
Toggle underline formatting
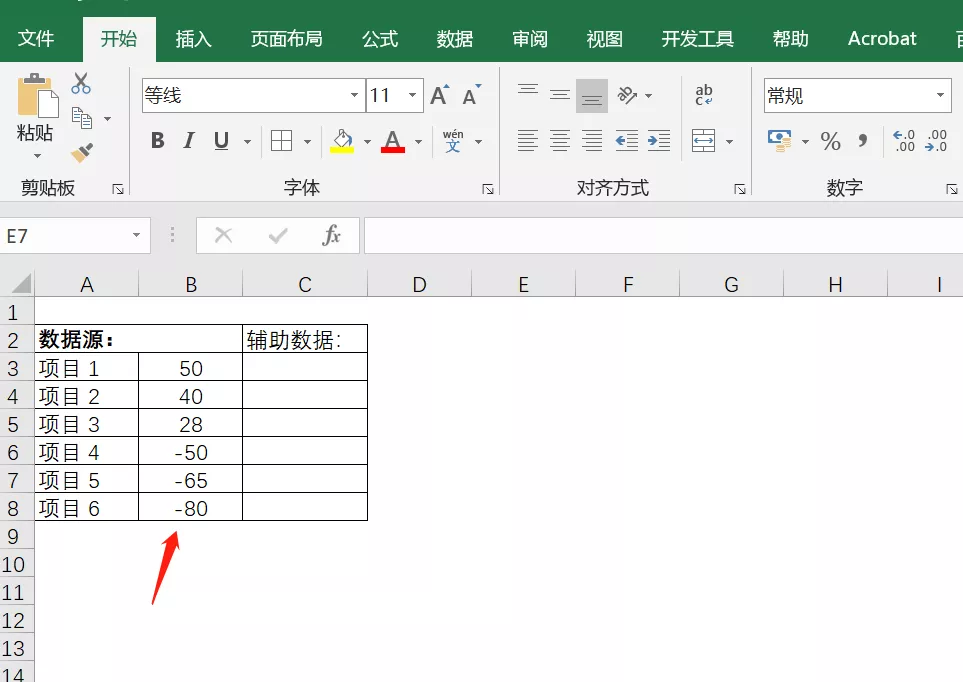click(219, 140)
